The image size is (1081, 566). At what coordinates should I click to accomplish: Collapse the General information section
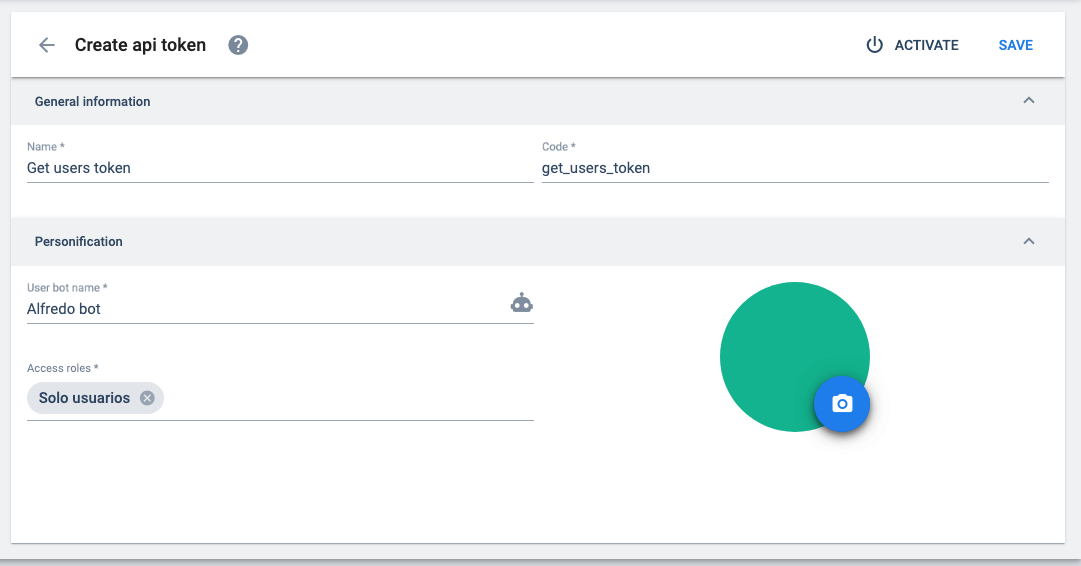pyautogui.click(x=1029, y=101)
